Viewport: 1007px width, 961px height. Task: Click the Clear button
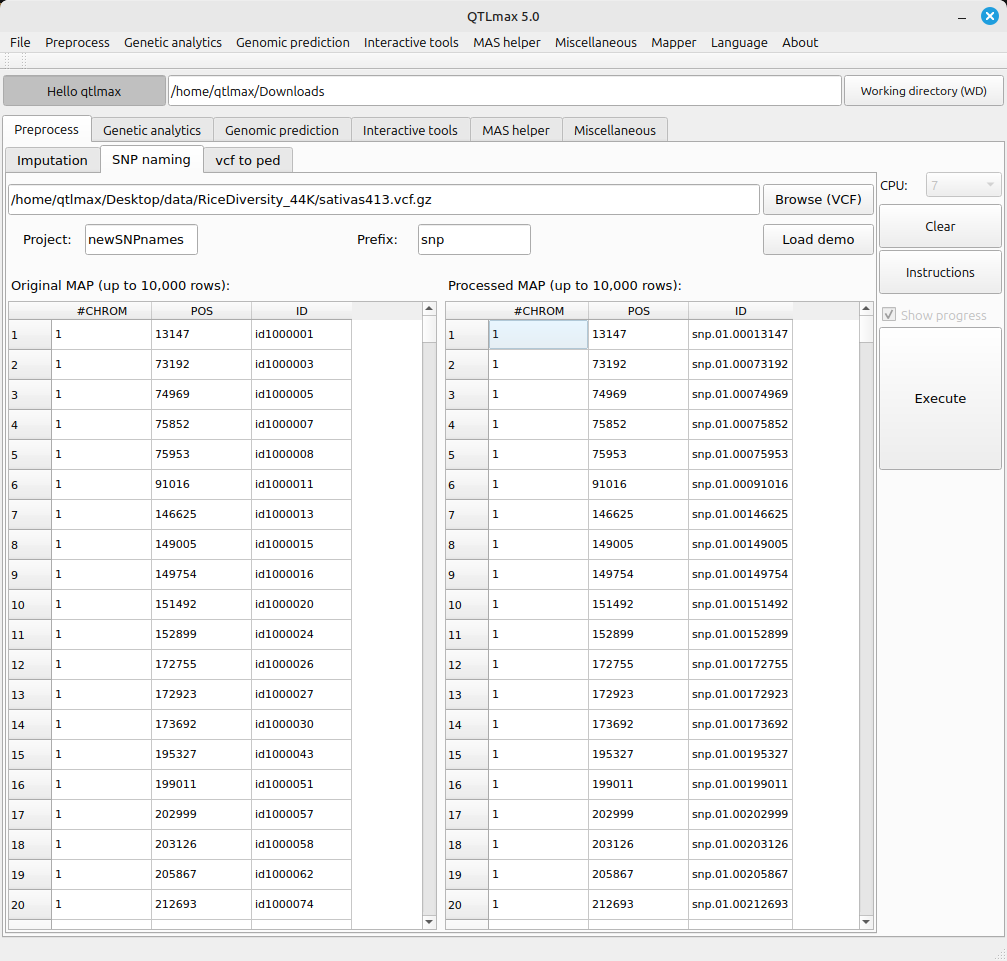click(940, 226)
